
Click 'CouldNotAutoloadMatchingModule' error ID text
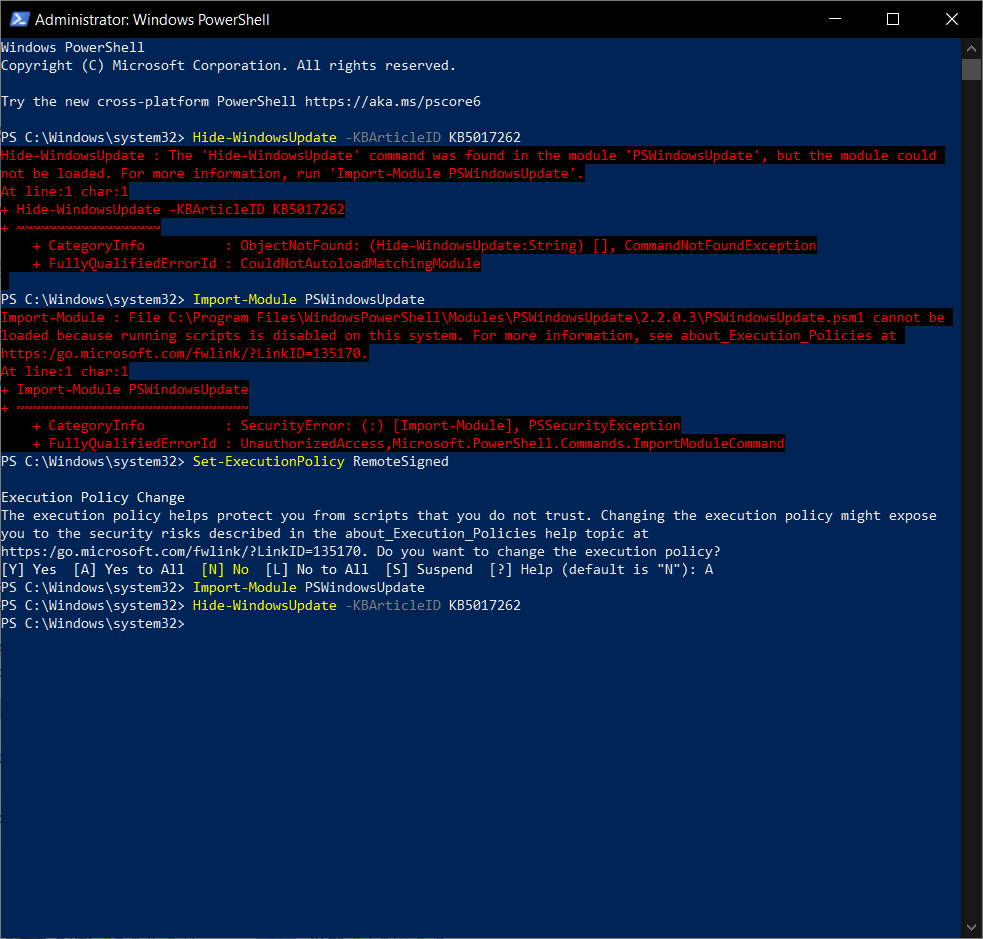(360, 264)
